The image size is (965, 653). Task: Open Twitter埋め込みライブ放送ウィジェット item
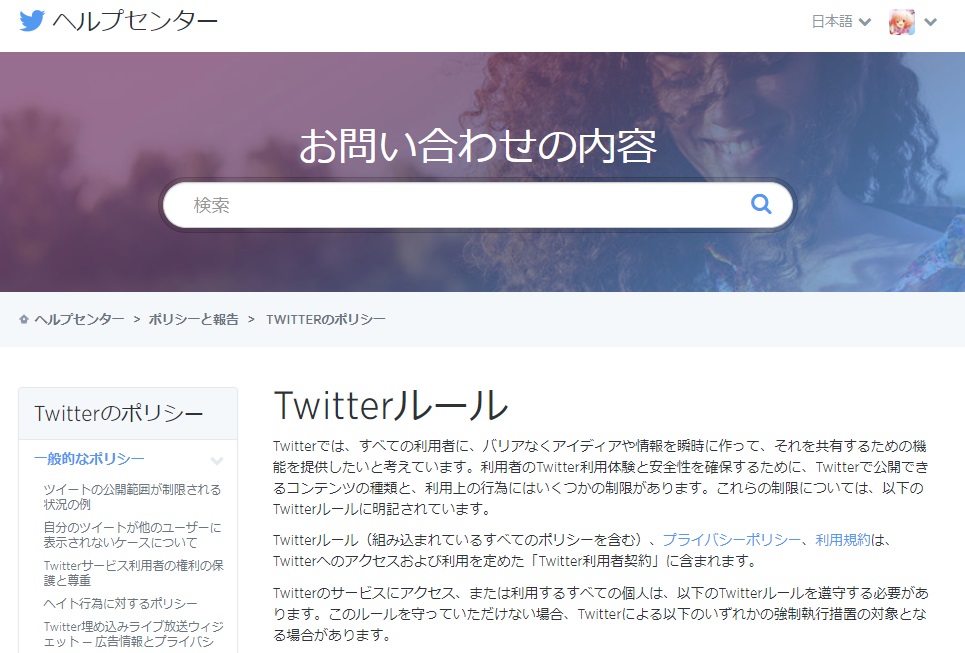tap(132, 634)
